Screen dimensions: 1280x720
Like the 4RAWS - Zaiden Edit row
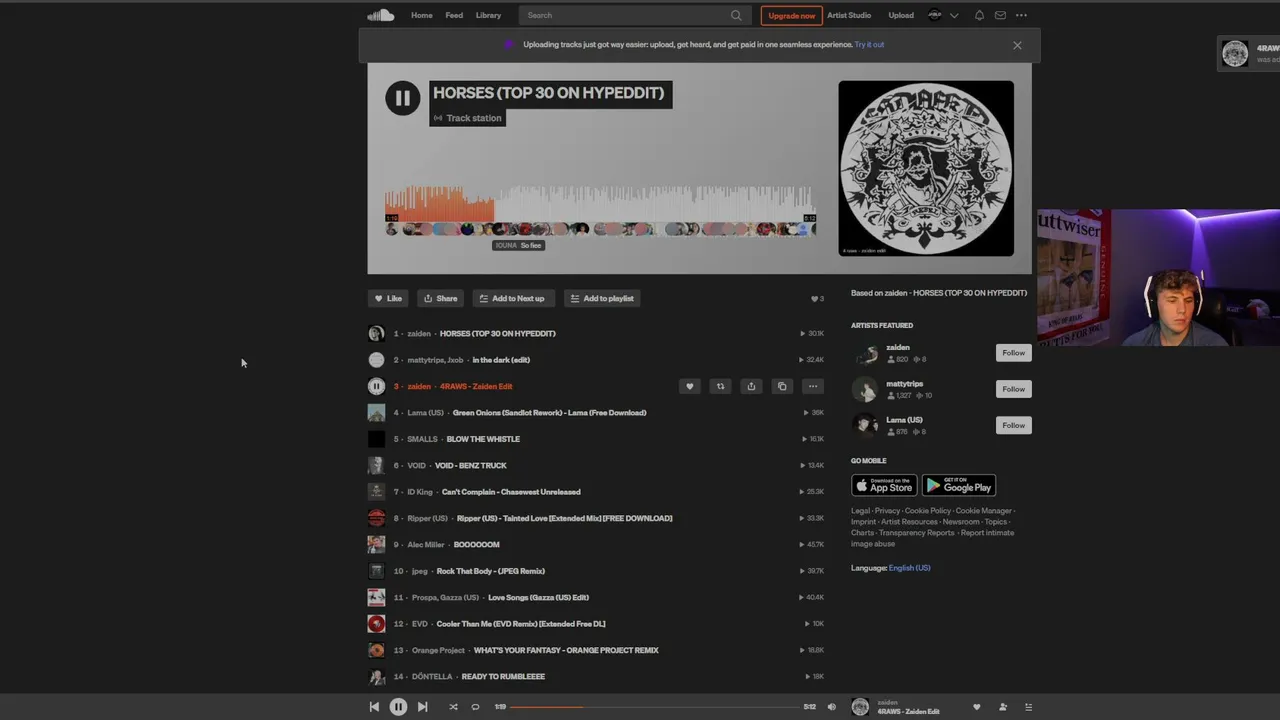(689, 386)
